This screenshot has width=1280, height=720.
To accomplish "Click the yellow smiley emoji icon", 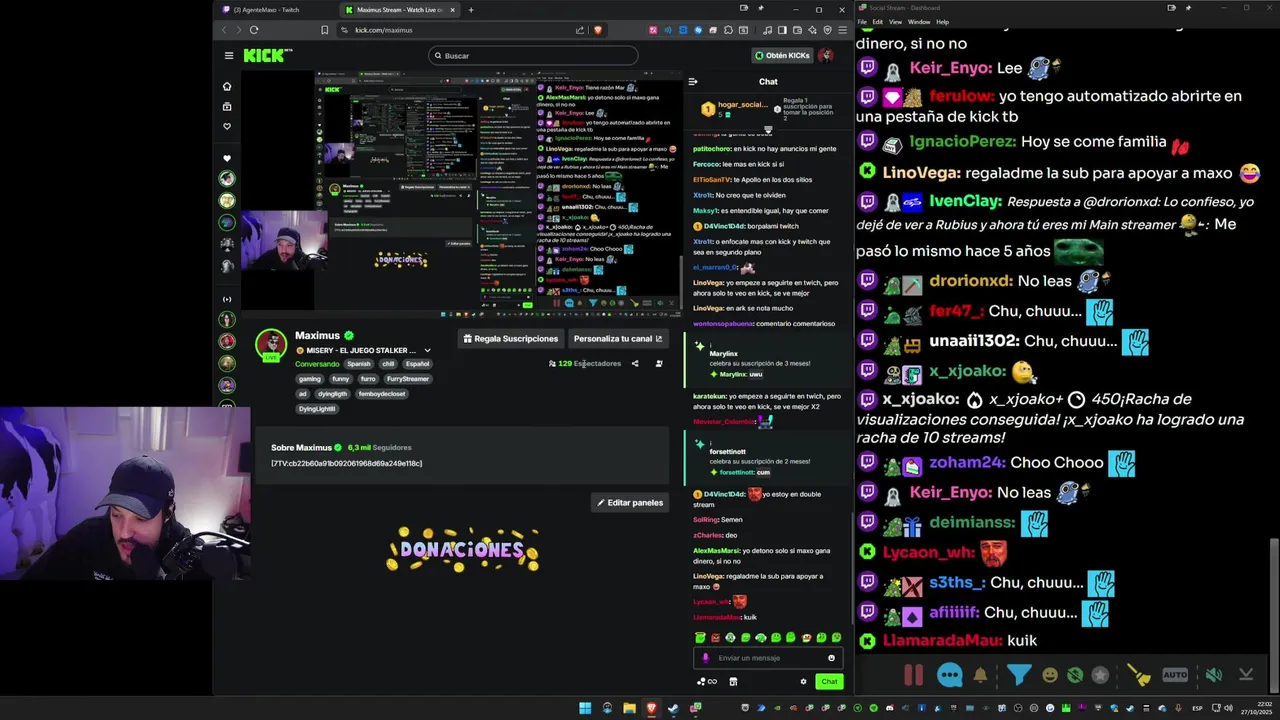I will pos(1050,675).
